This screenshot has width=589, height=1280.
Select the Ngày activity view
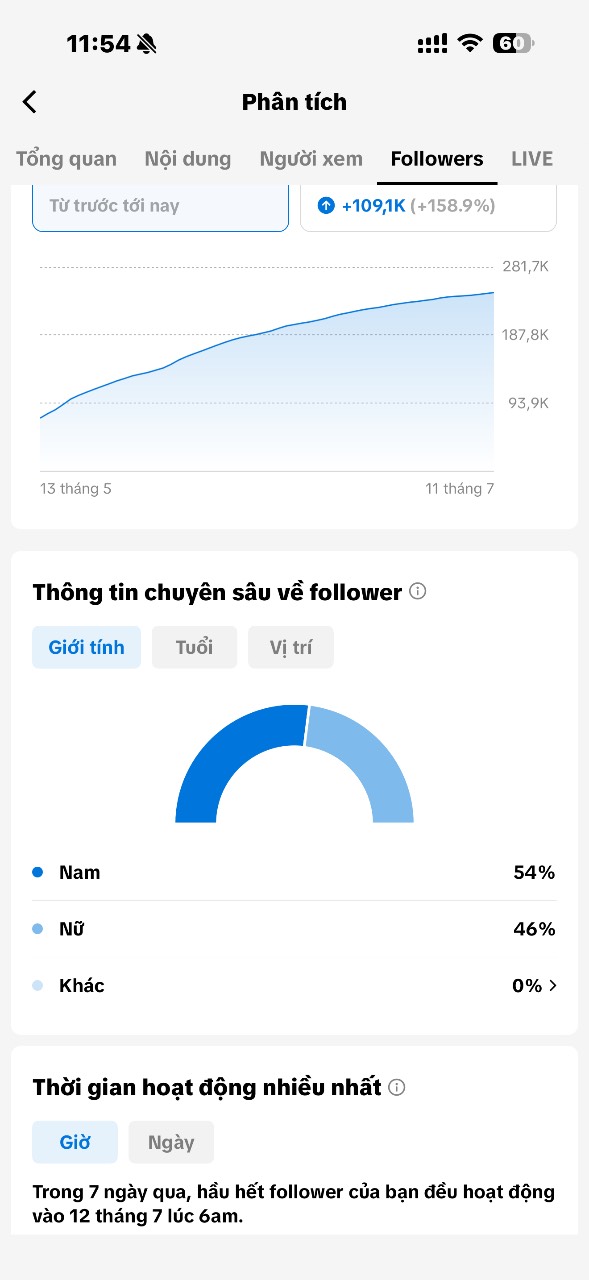[171, 1142]
